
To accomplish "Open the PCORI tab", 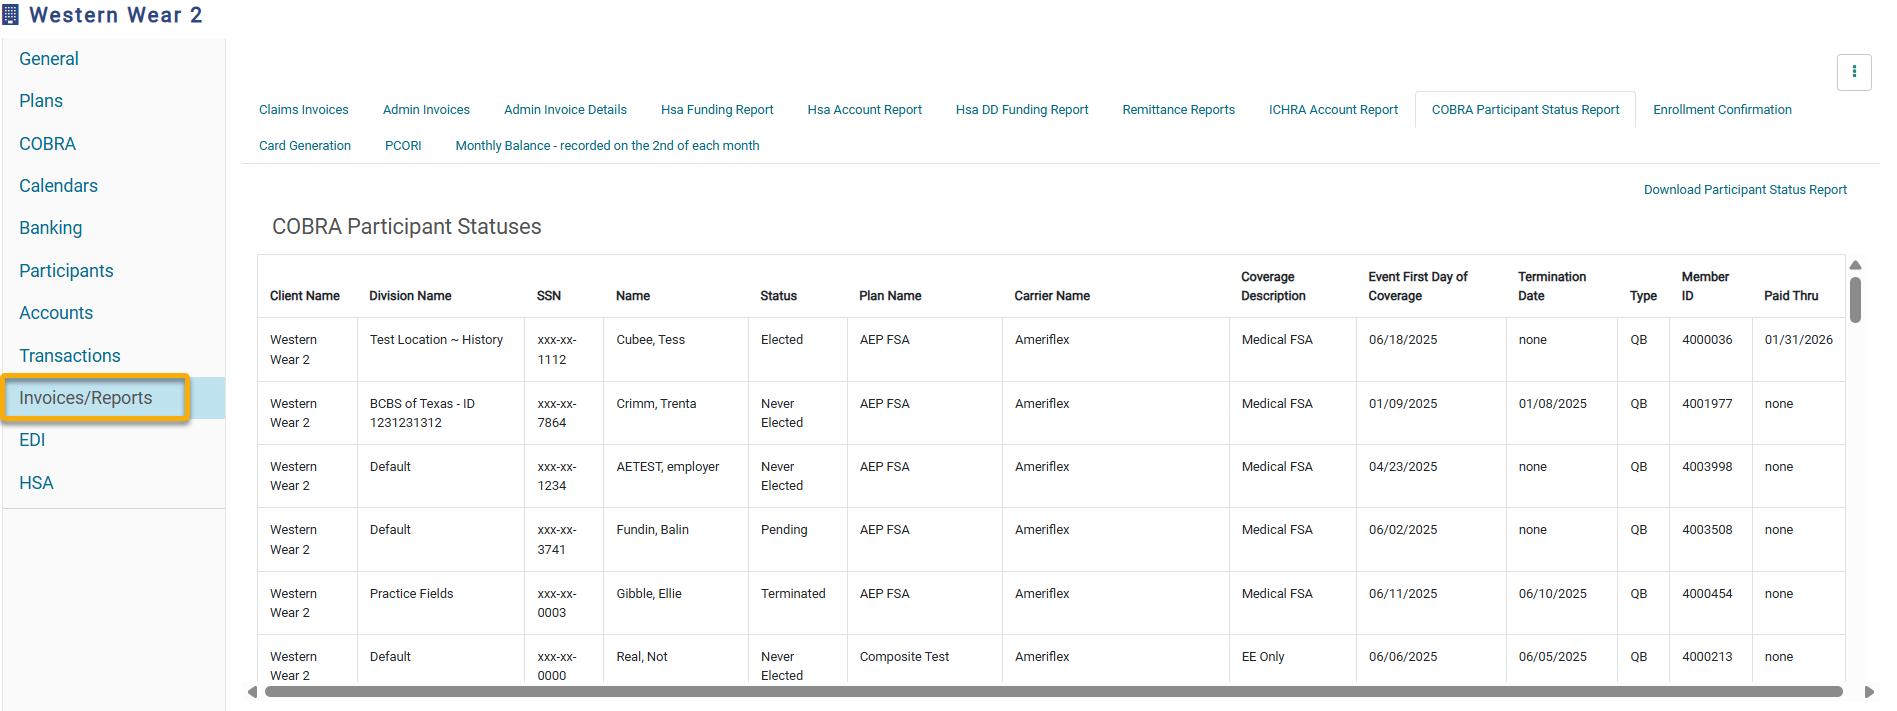I will click(x=403, y=146).
